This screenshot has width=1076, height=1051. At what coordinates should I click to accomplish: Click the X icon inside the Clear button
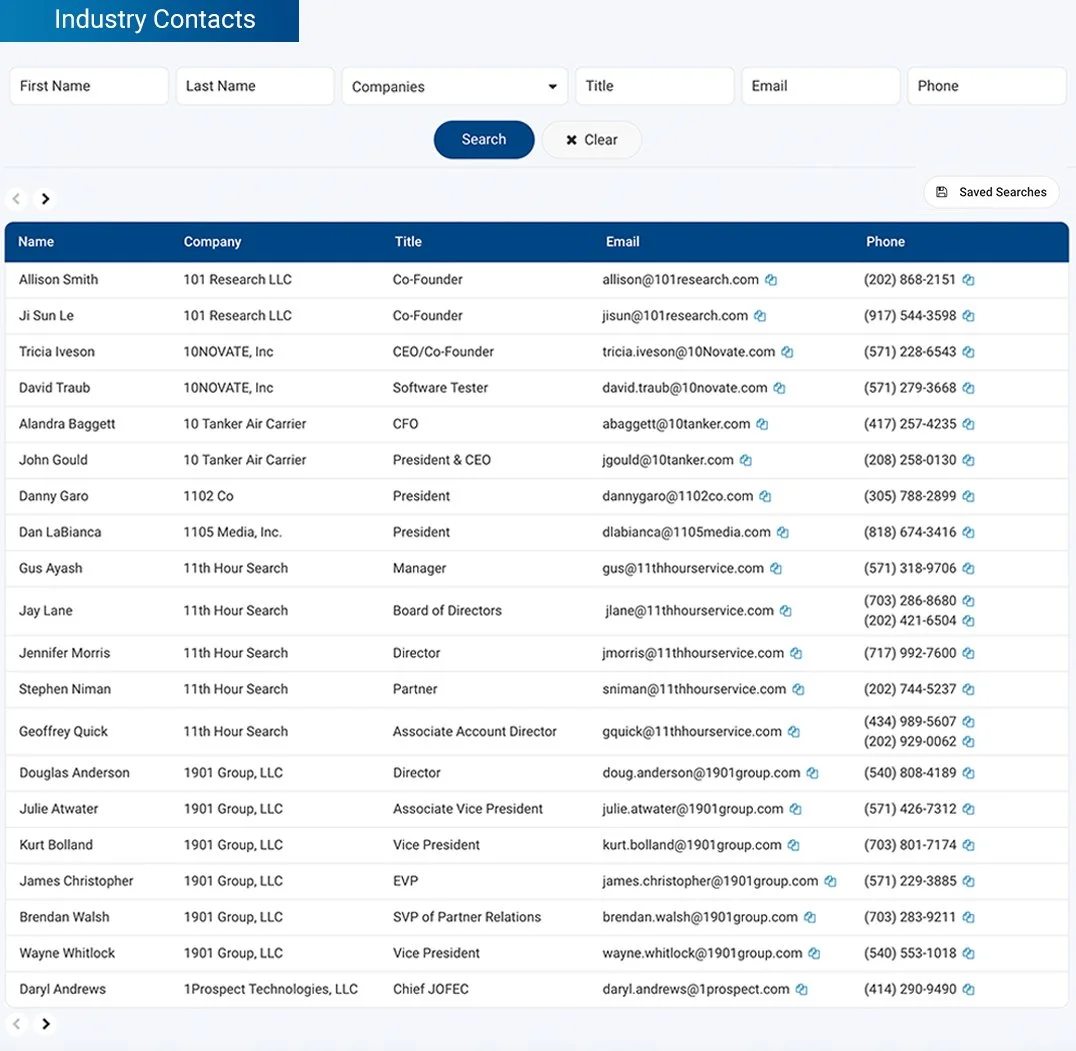pos(570,140)
